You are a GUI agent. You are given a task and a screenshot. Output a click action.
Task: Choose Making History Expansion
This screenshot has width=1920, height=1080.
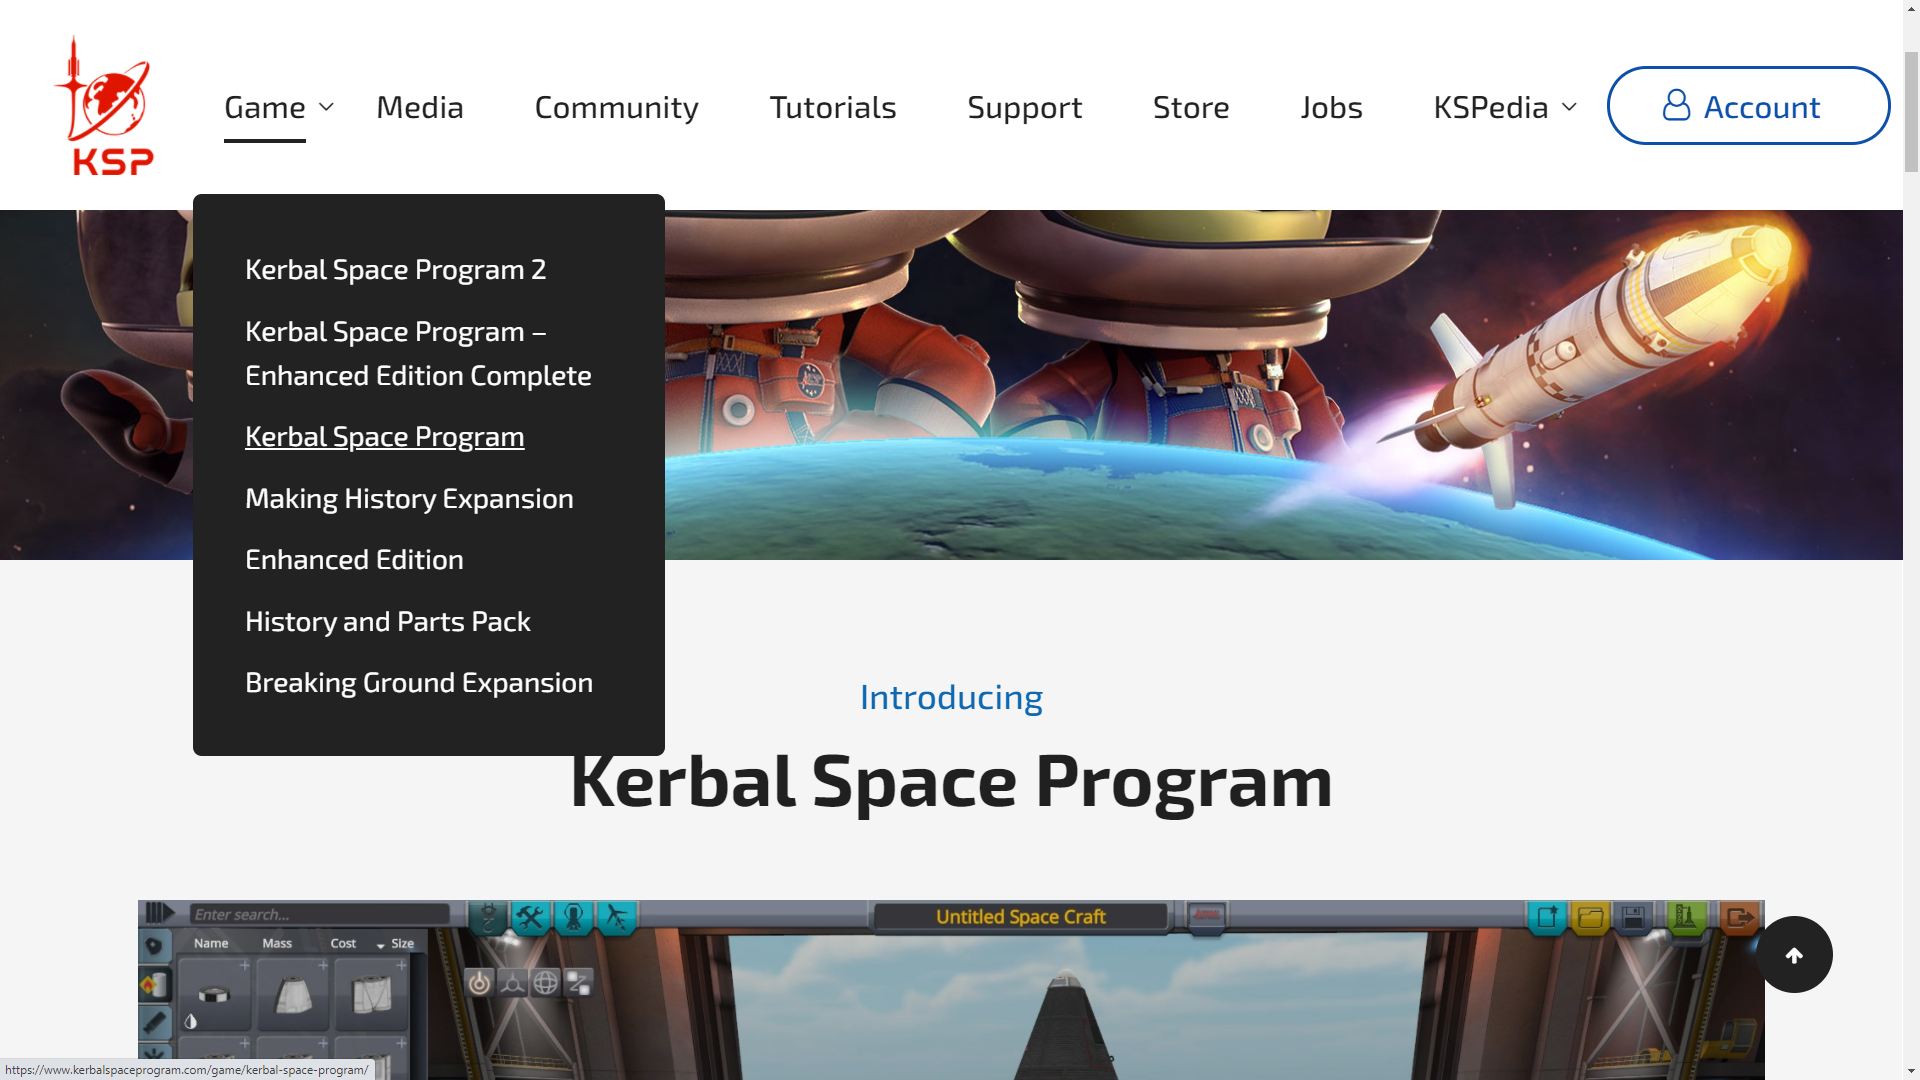coord(409,498)
